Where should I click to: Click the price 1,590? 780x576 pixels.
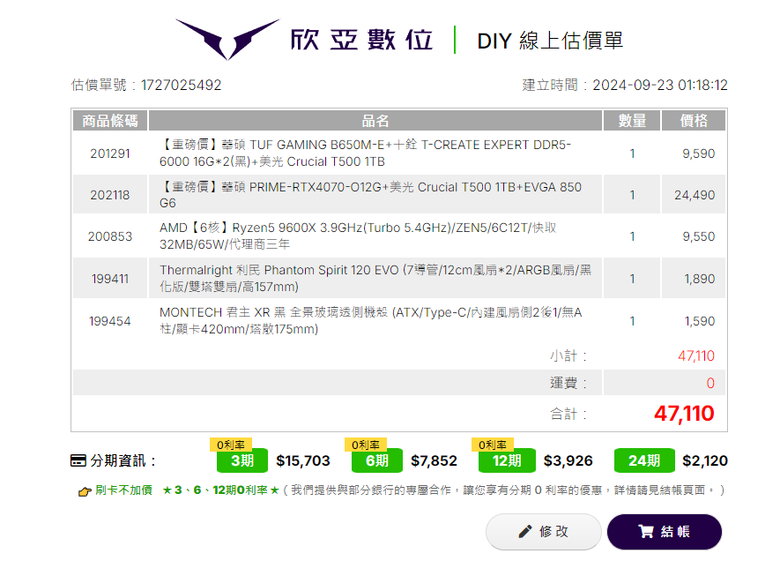(x=699, y=321)
